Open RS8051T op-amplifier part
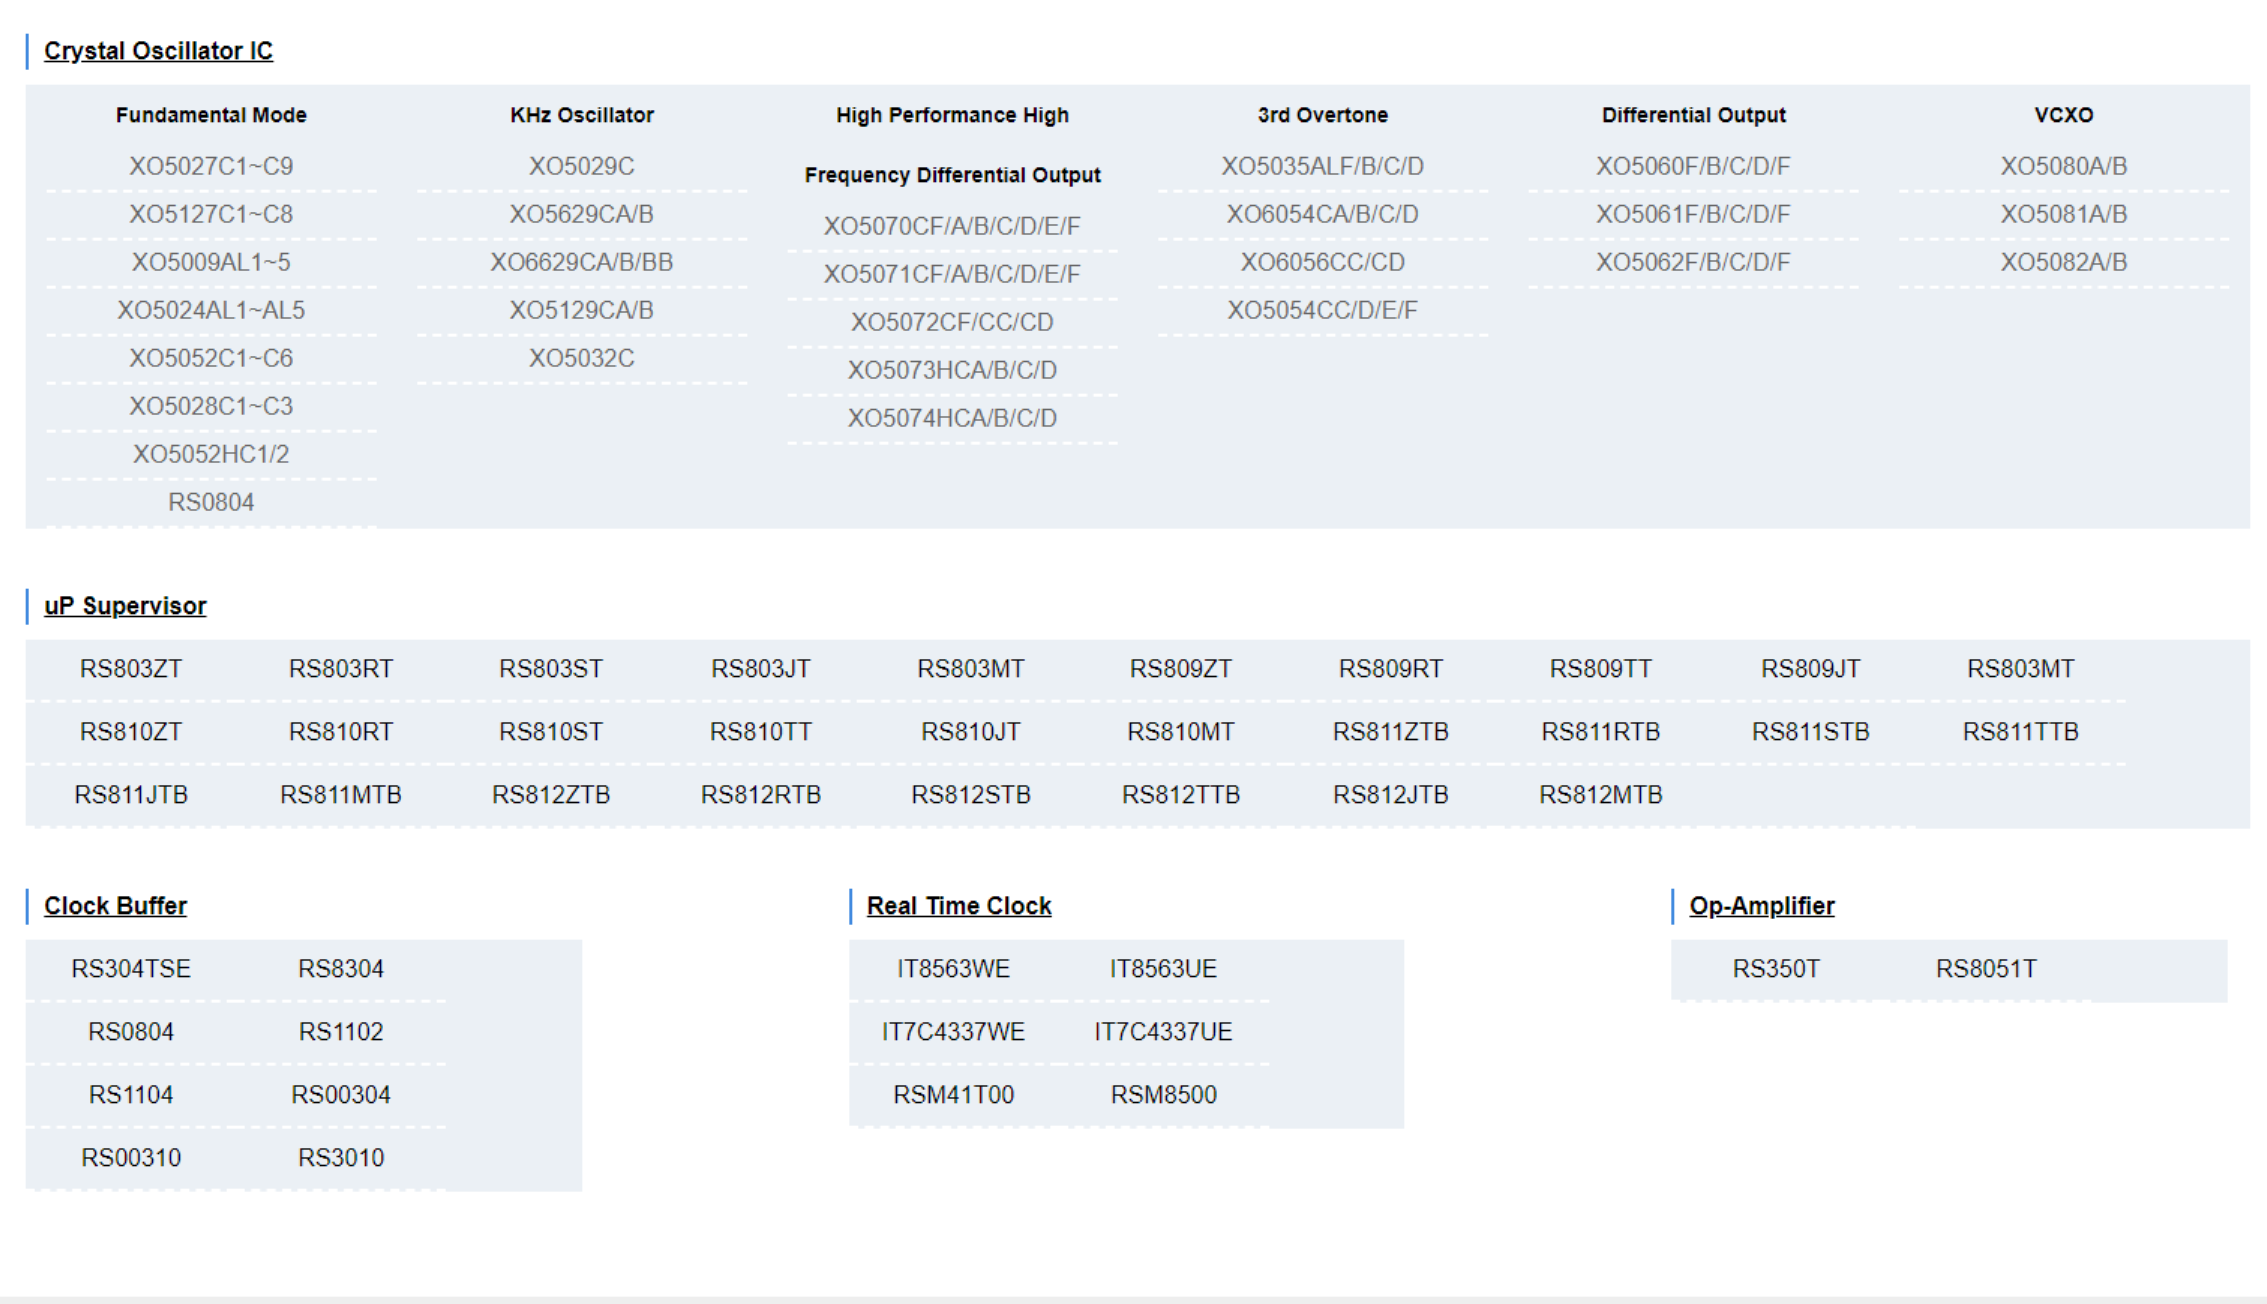The image size is (2267, 1304). coord(1985,969)
